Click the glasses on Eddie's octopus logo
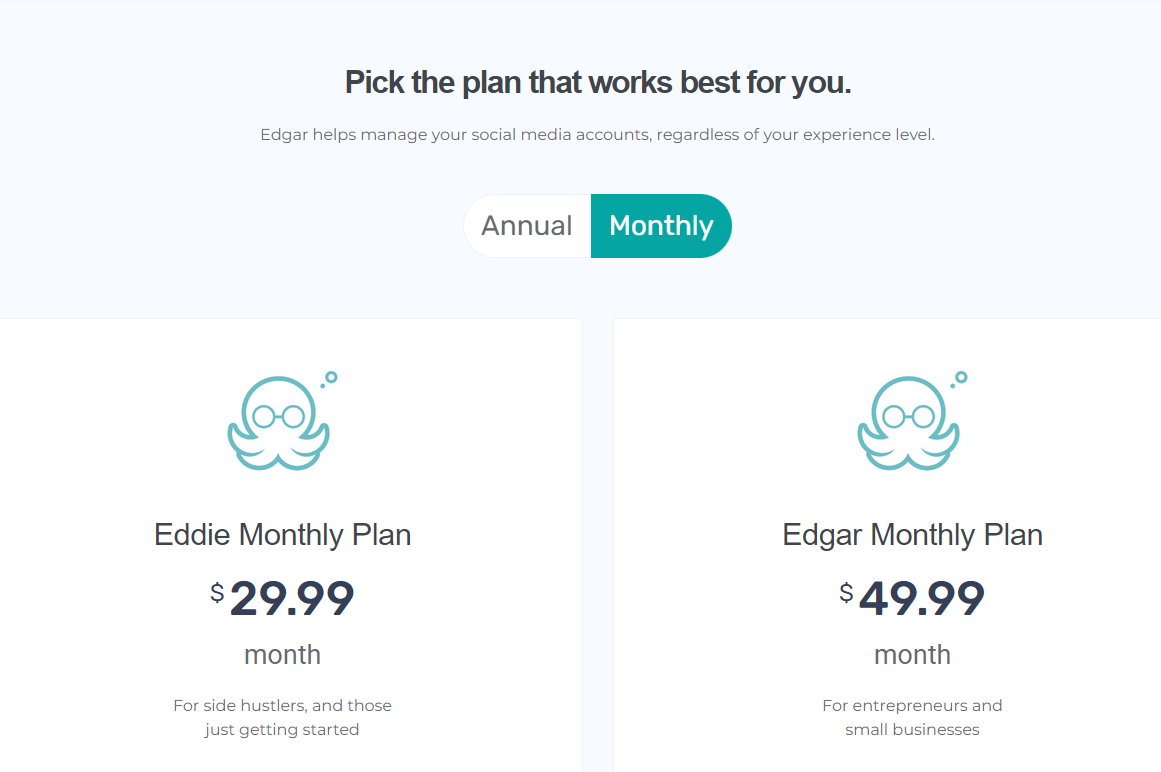Image resolution: width=1161 pixels, height=772 pixels. pyautogui.click(x=278, y=417)
